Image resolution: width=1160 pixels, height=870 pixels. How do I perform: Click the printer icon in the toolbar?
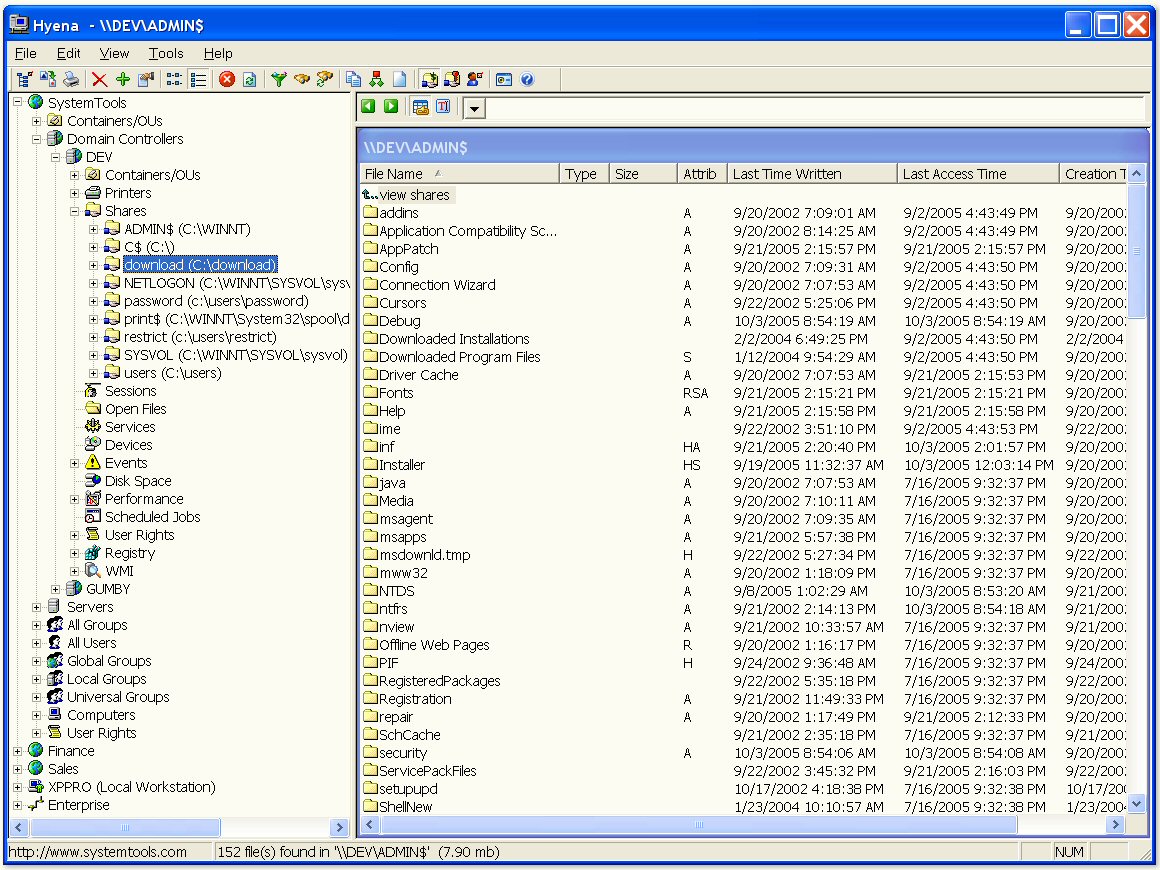point(71,79)
